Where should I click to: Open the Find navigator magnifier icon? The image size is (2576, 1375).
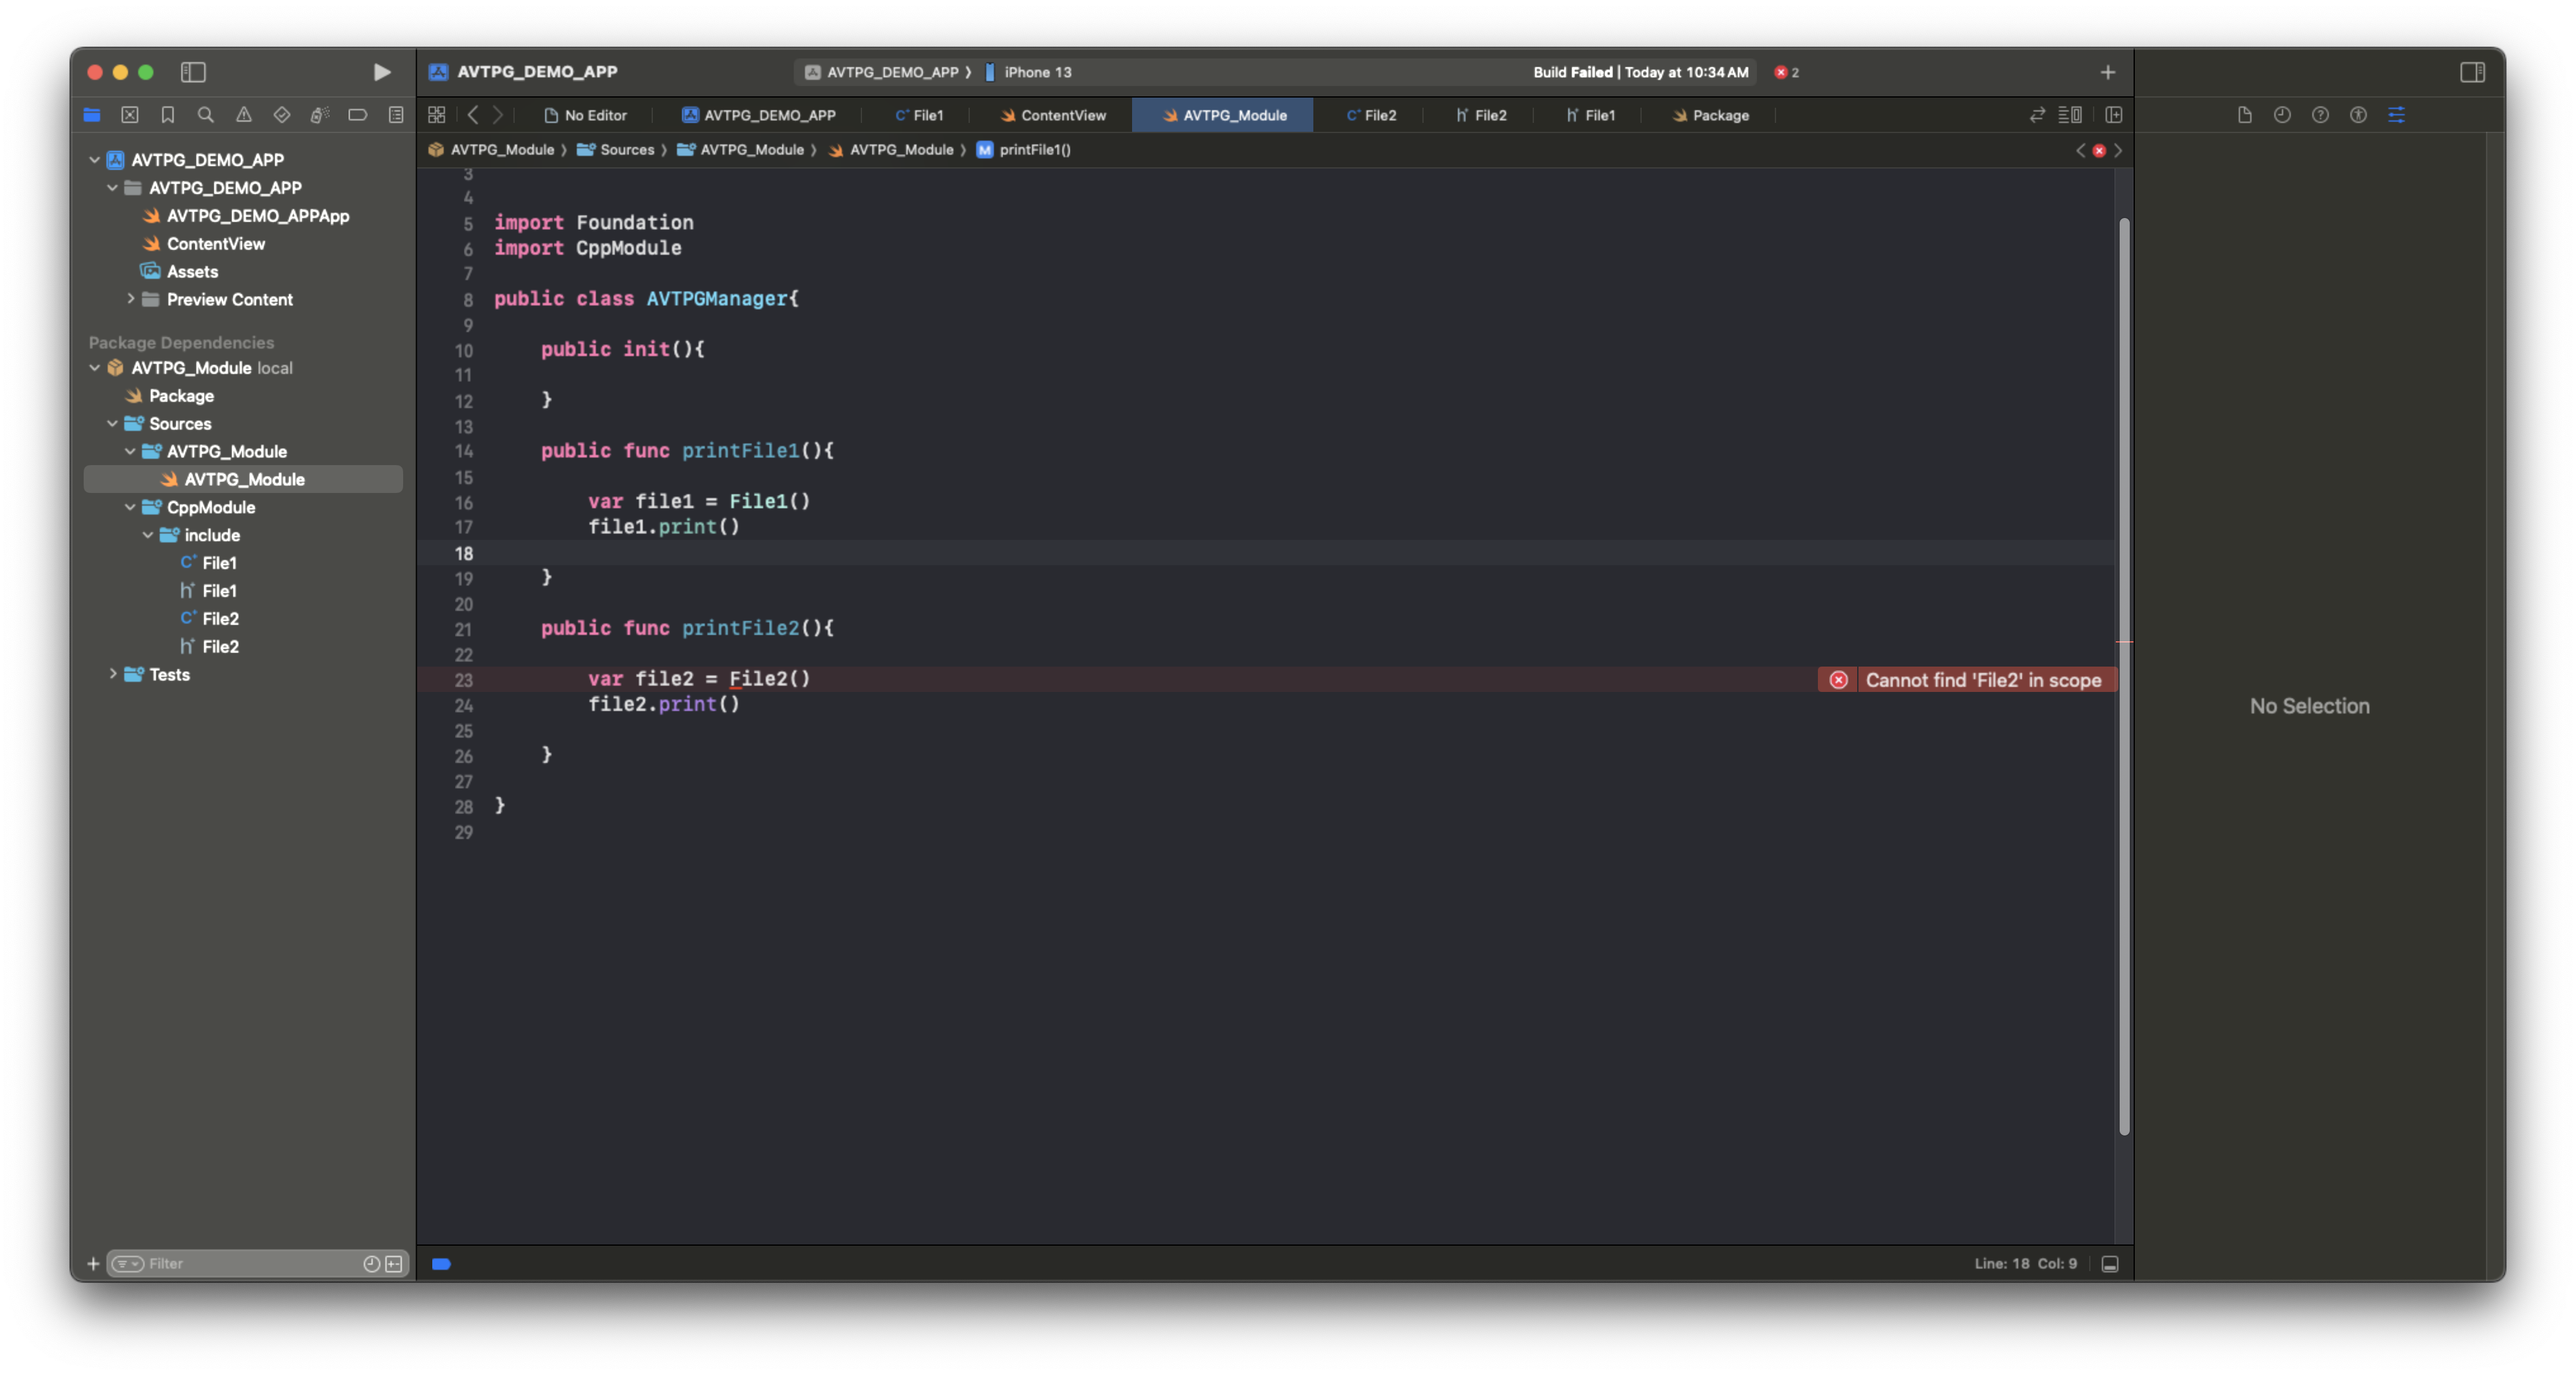tap(206, 115)
